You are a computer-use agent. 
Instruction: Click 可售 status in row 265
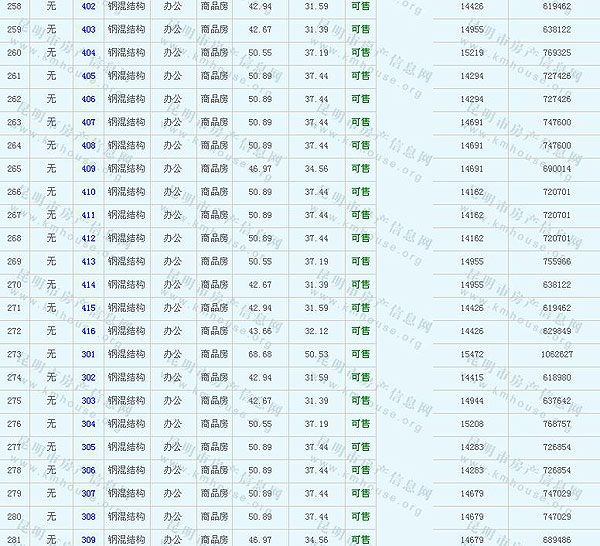pos(360,168)
